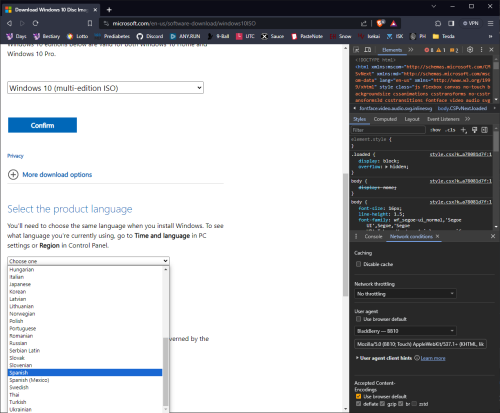Open the Lotto bookmark

click(x=77, y=36)
